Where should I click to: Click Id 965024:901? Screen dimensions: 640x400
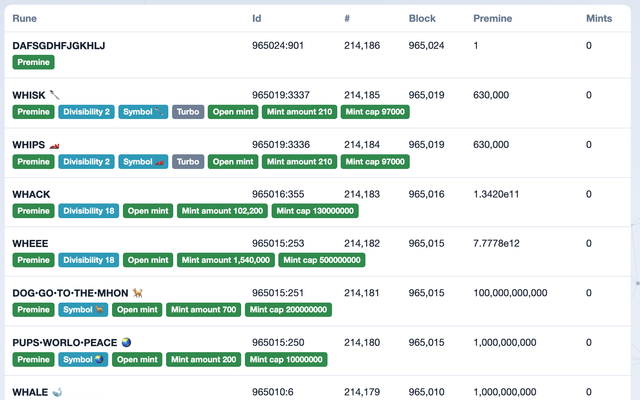(278, 46)
